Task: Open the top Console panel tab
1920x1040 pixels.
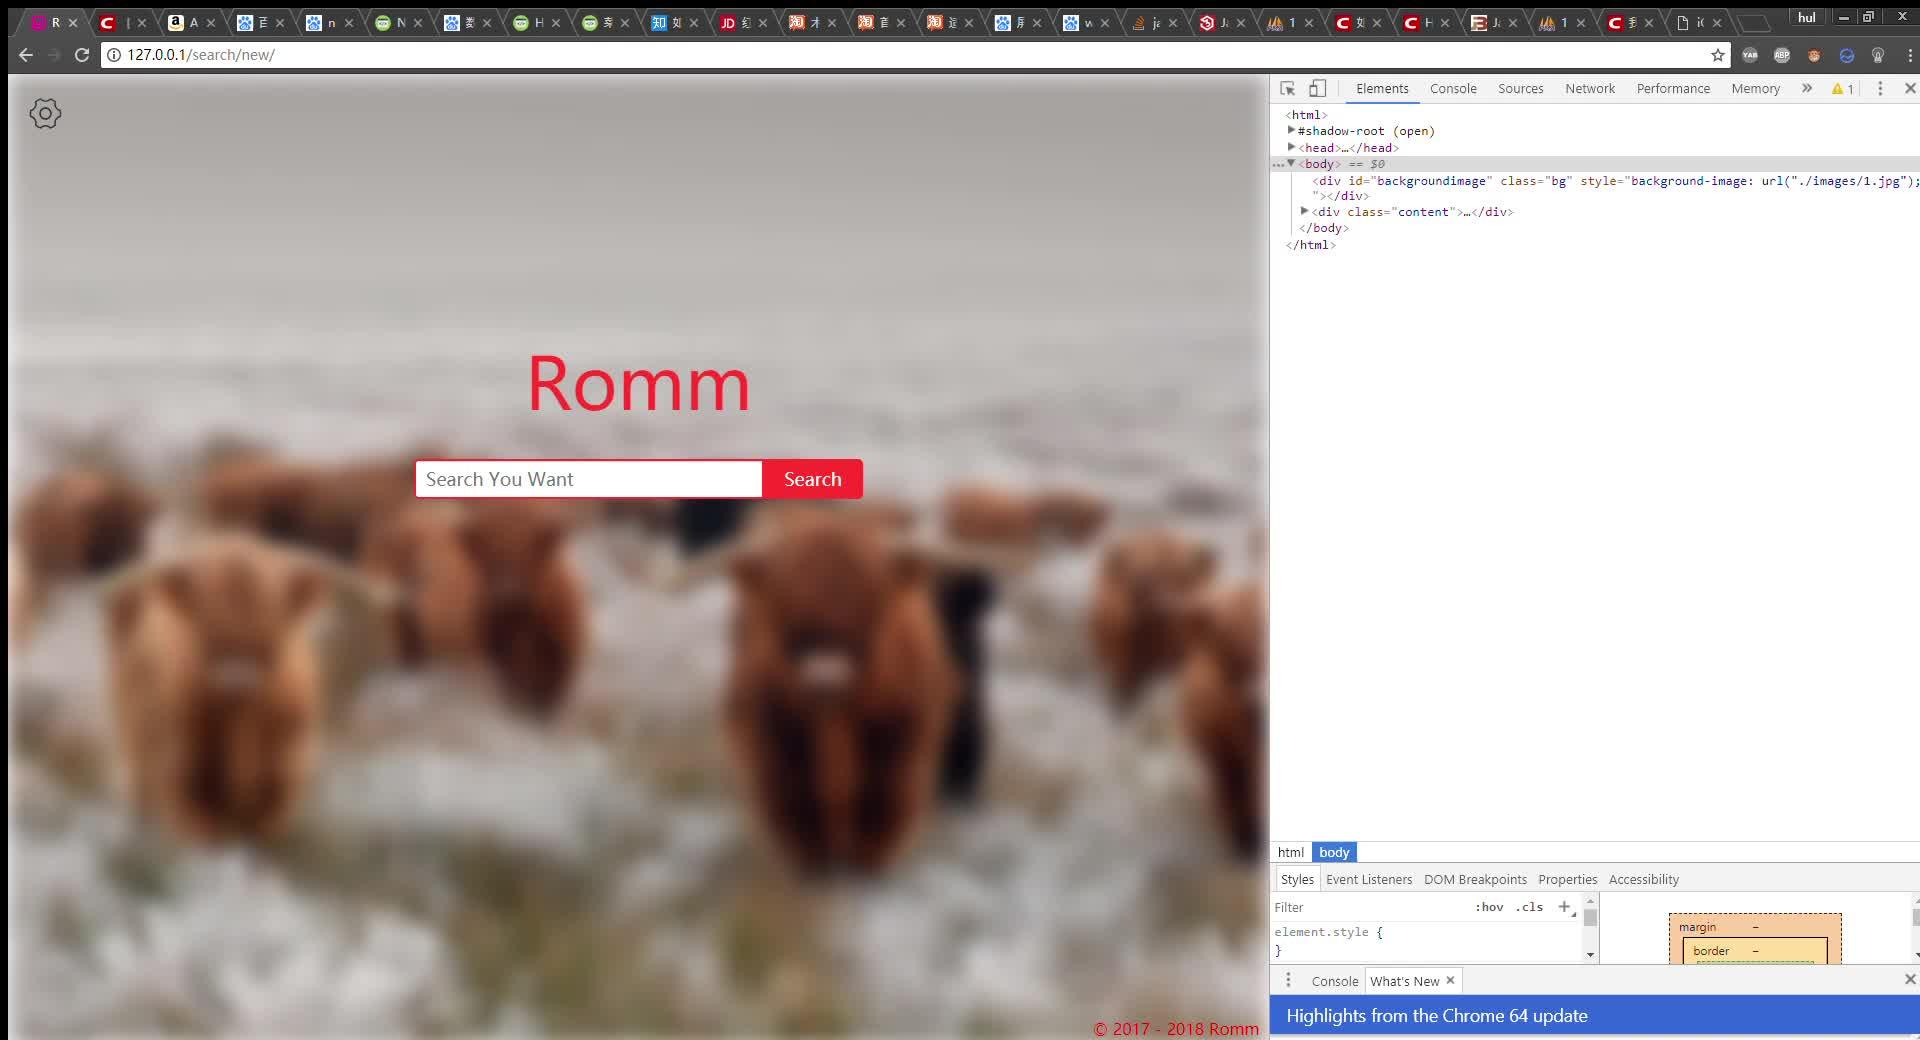Action: 1453,89
